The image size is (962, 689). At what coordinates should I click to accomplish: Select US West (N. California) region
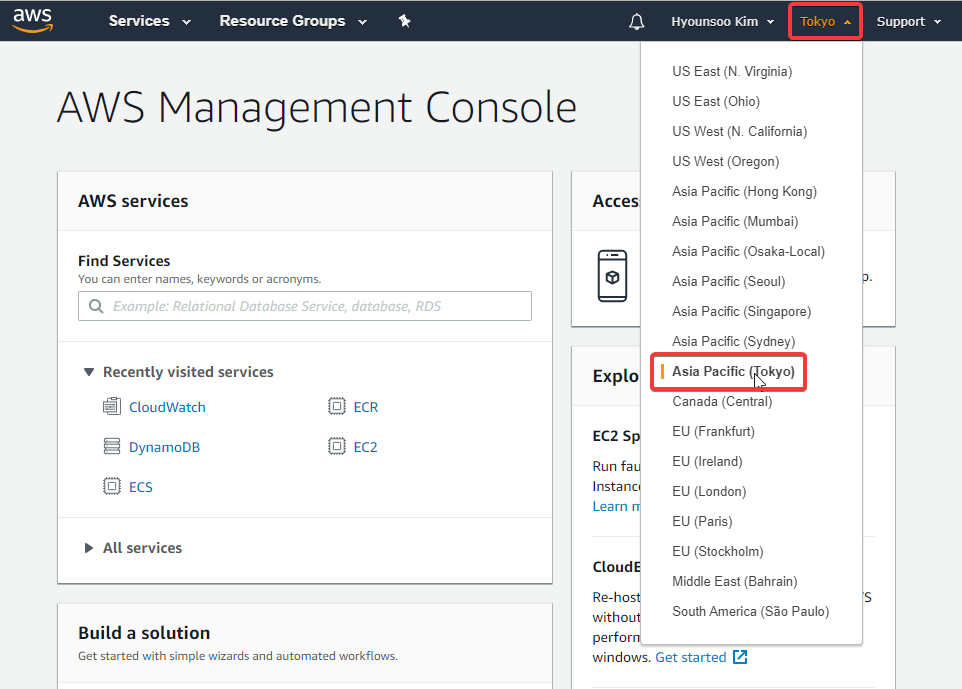coord(739,131)
